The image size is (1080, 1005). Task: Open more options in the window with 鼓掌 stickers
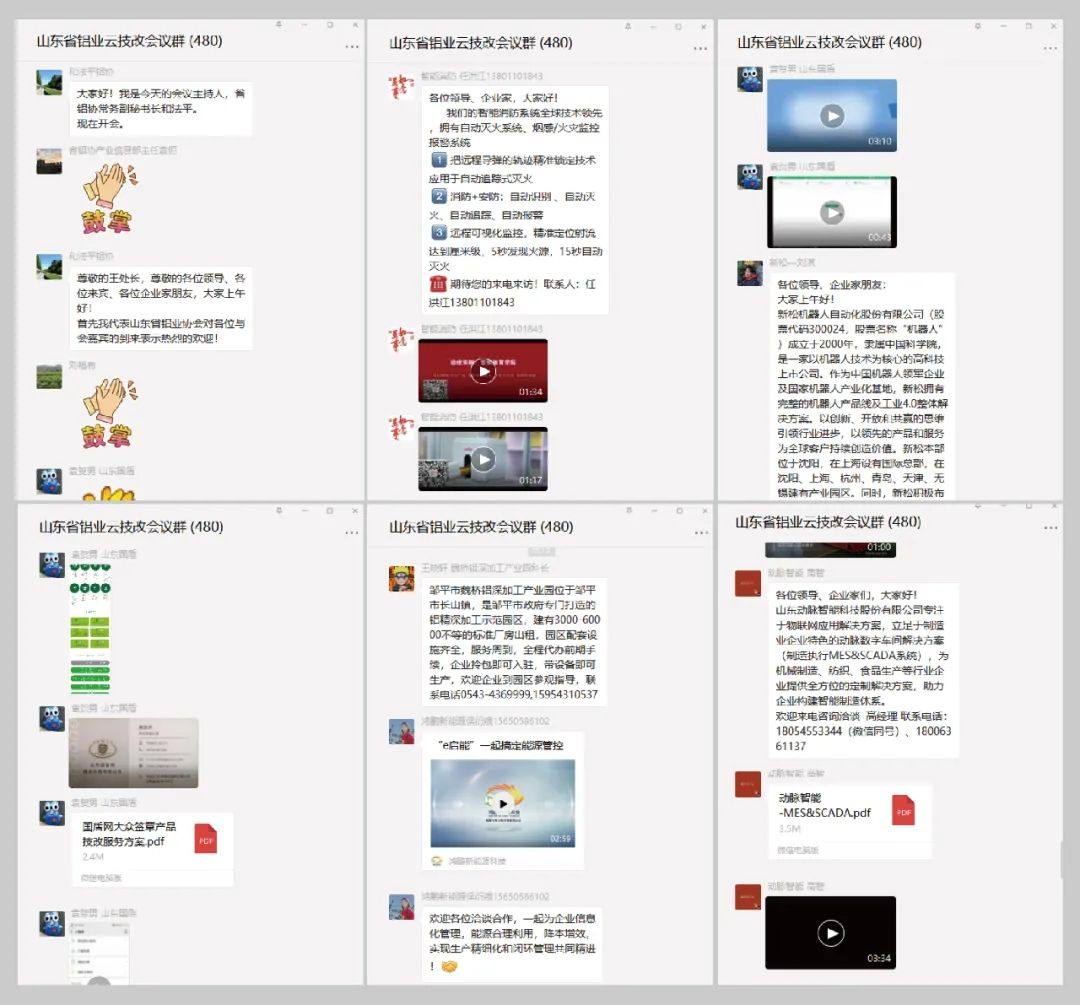click(x=351, y=47)
